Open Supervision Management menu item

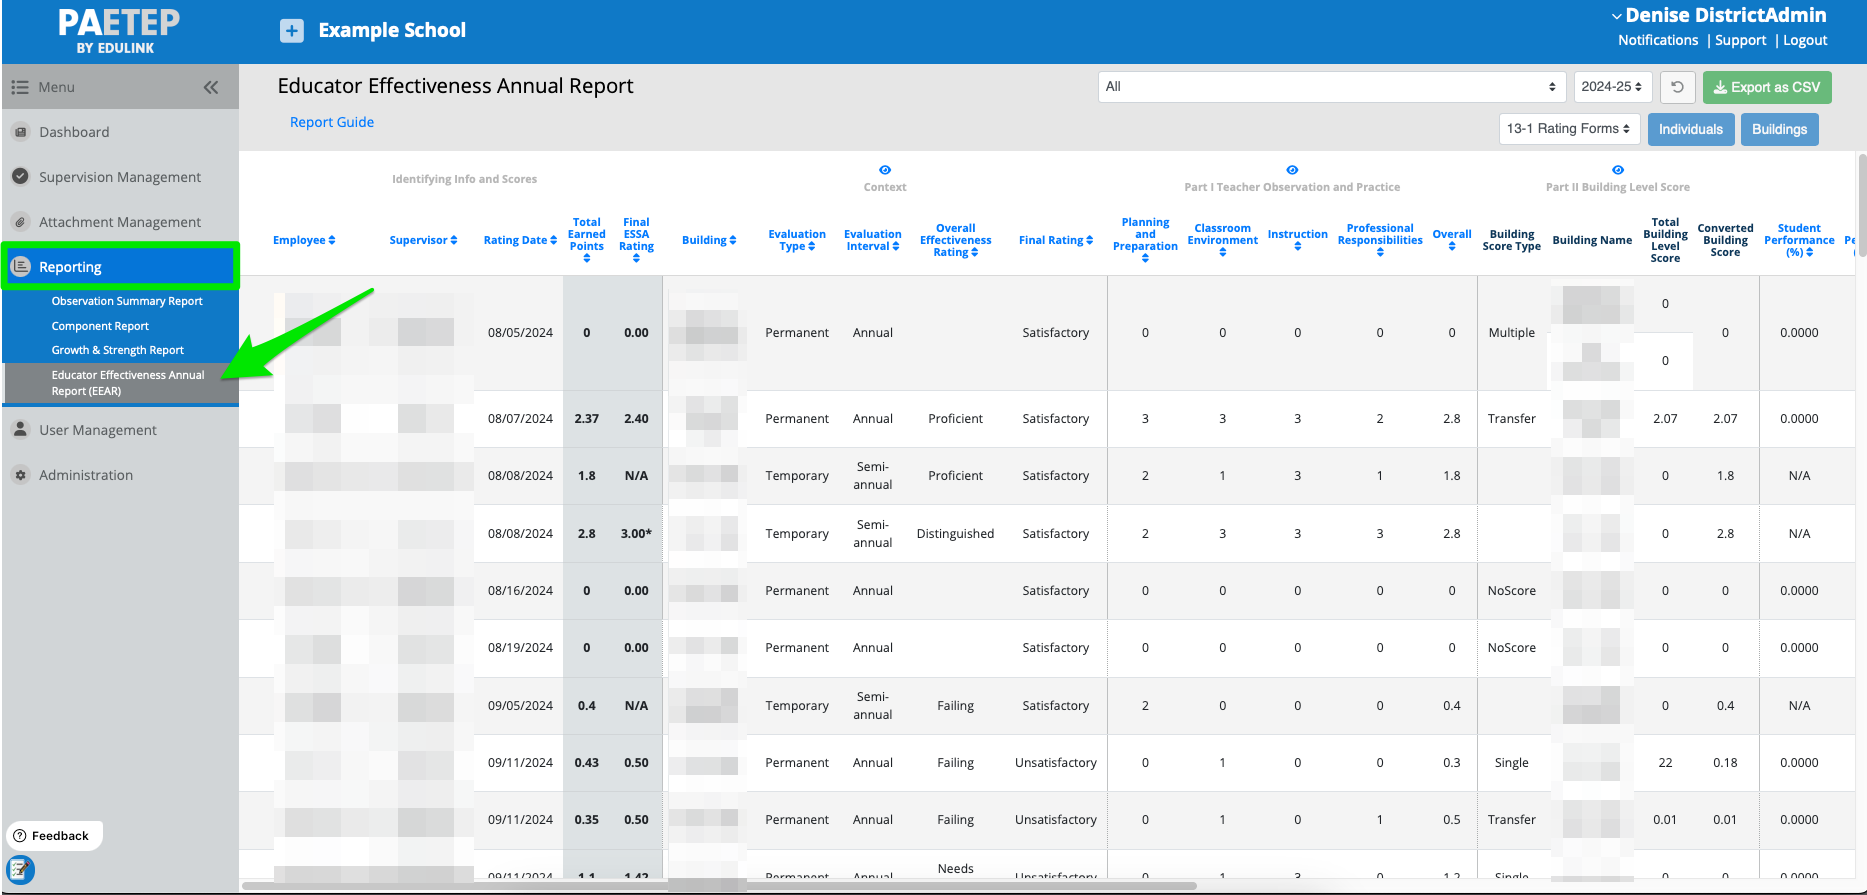point(120,177)
